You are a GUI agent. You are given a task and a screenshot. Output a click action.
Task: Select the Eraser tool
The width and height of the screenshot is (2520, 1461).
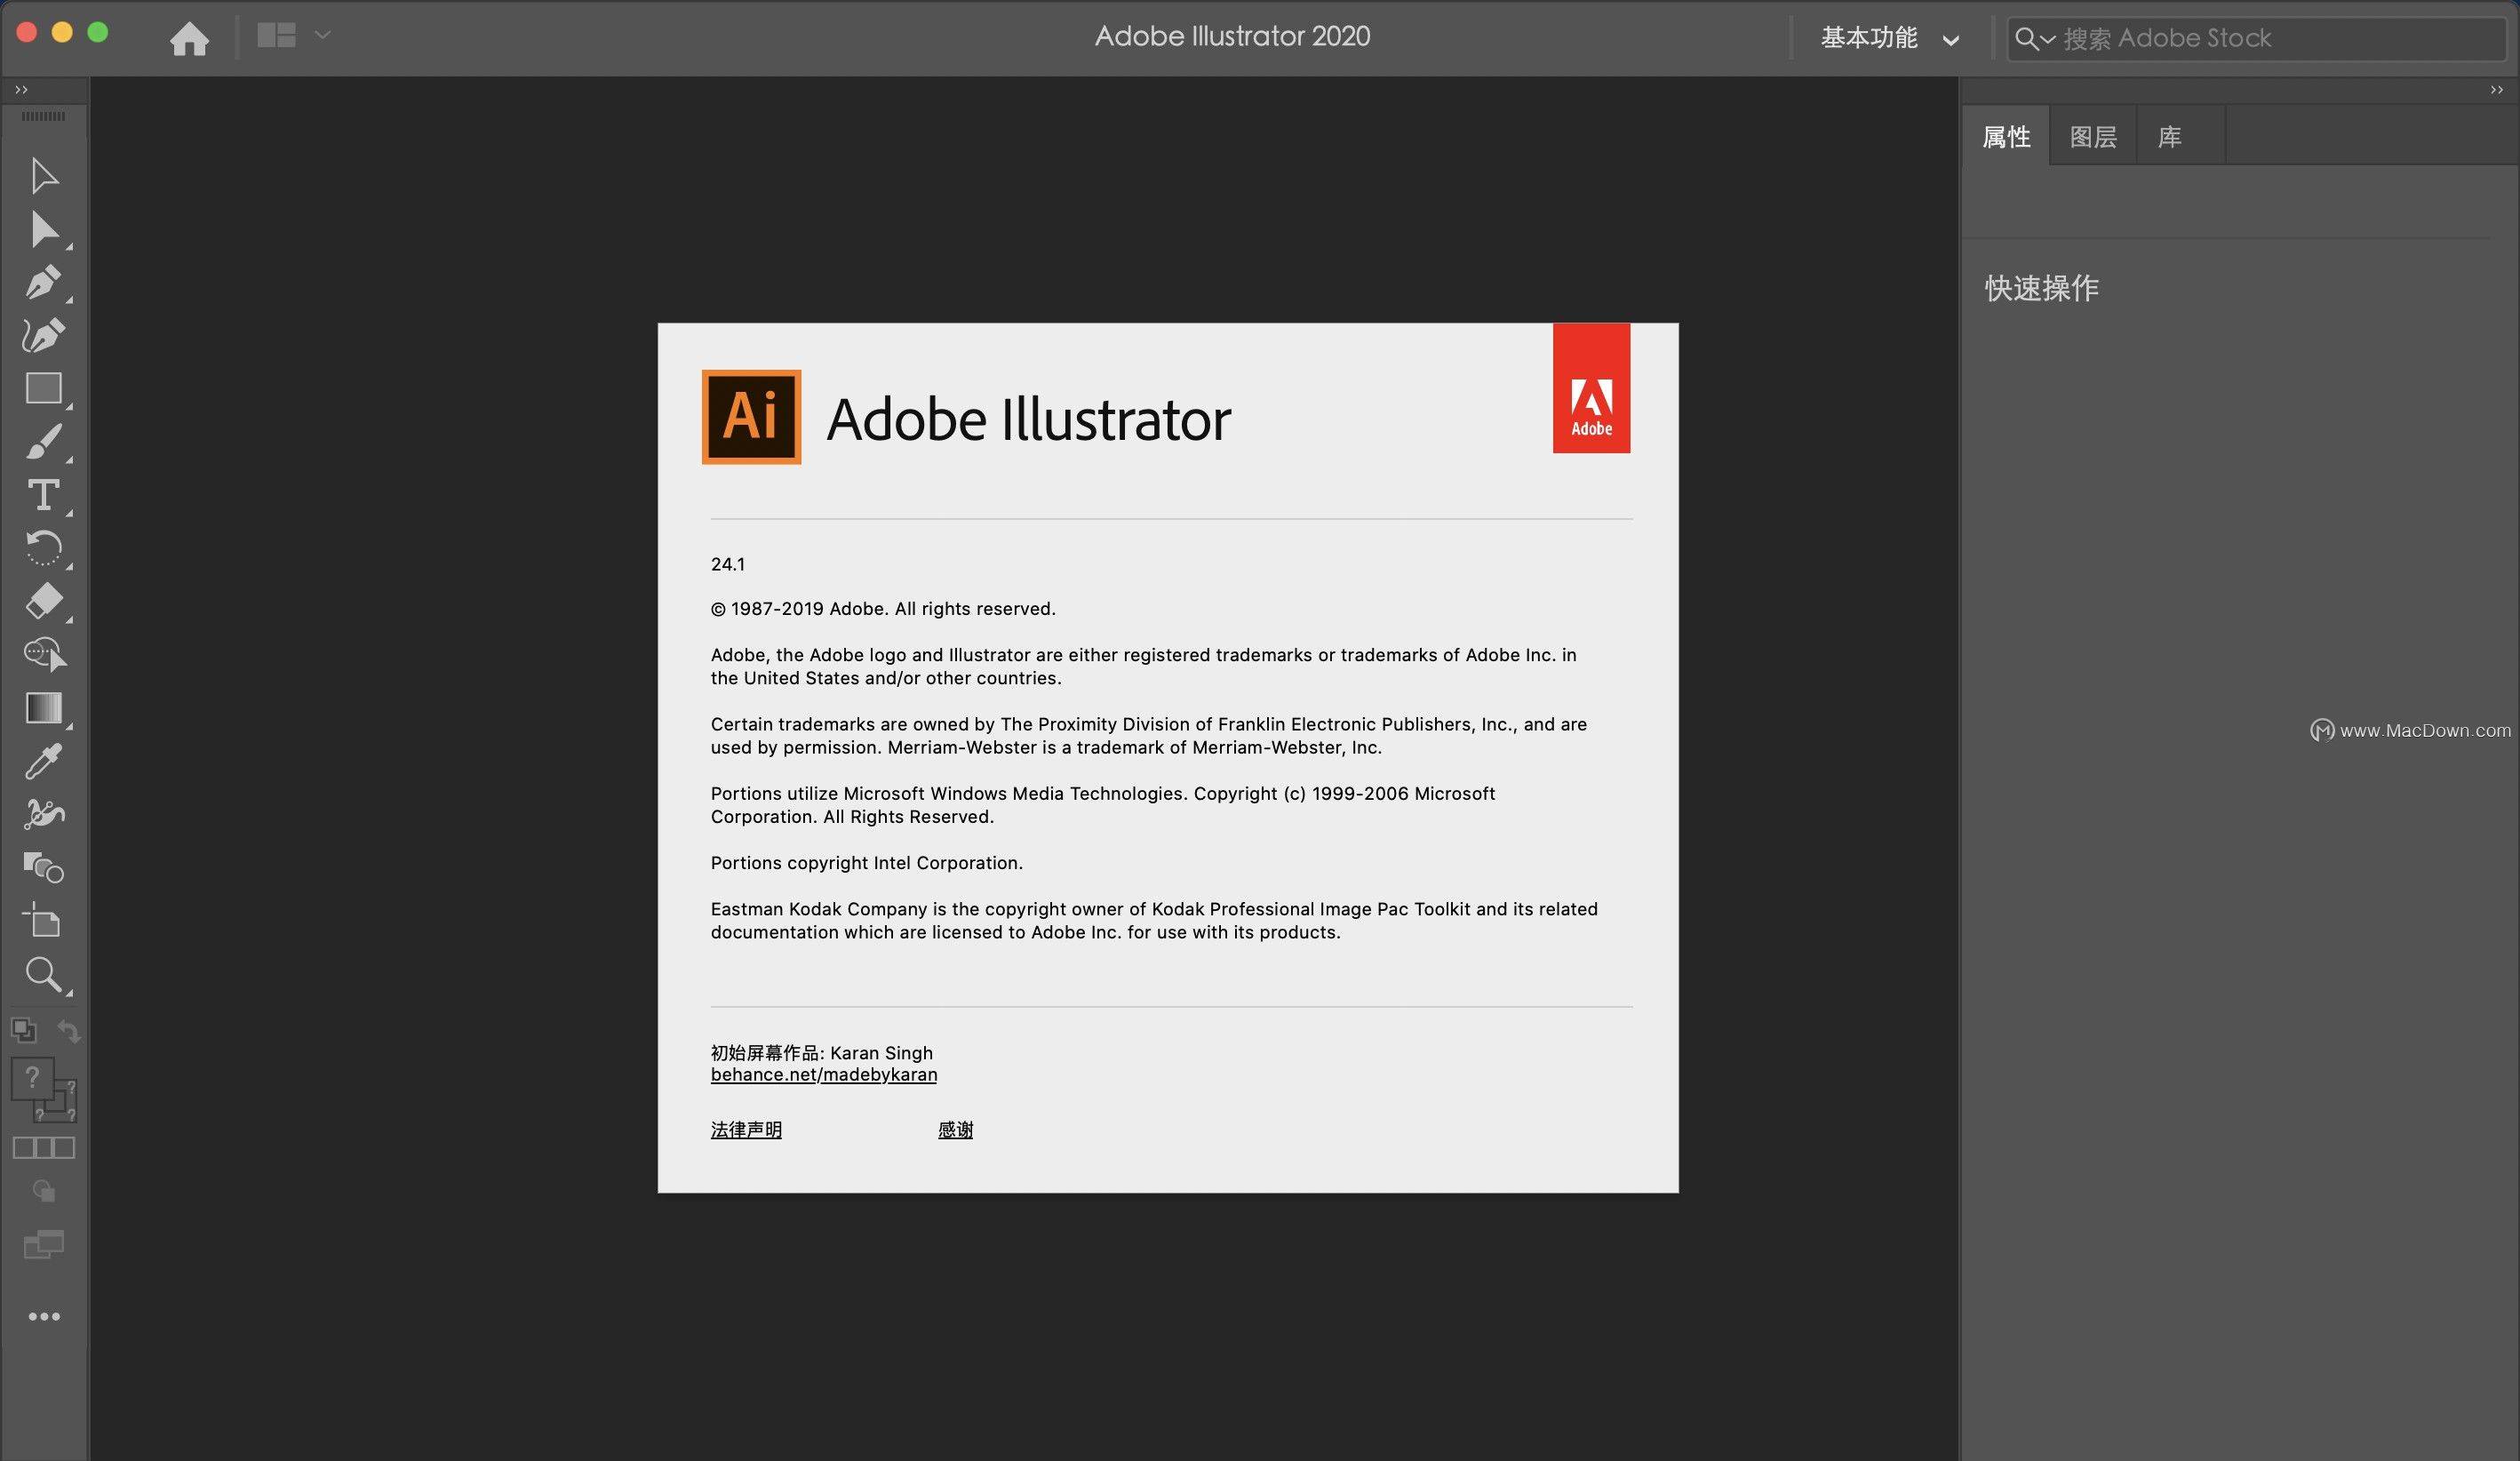click(x=44, y=601)
